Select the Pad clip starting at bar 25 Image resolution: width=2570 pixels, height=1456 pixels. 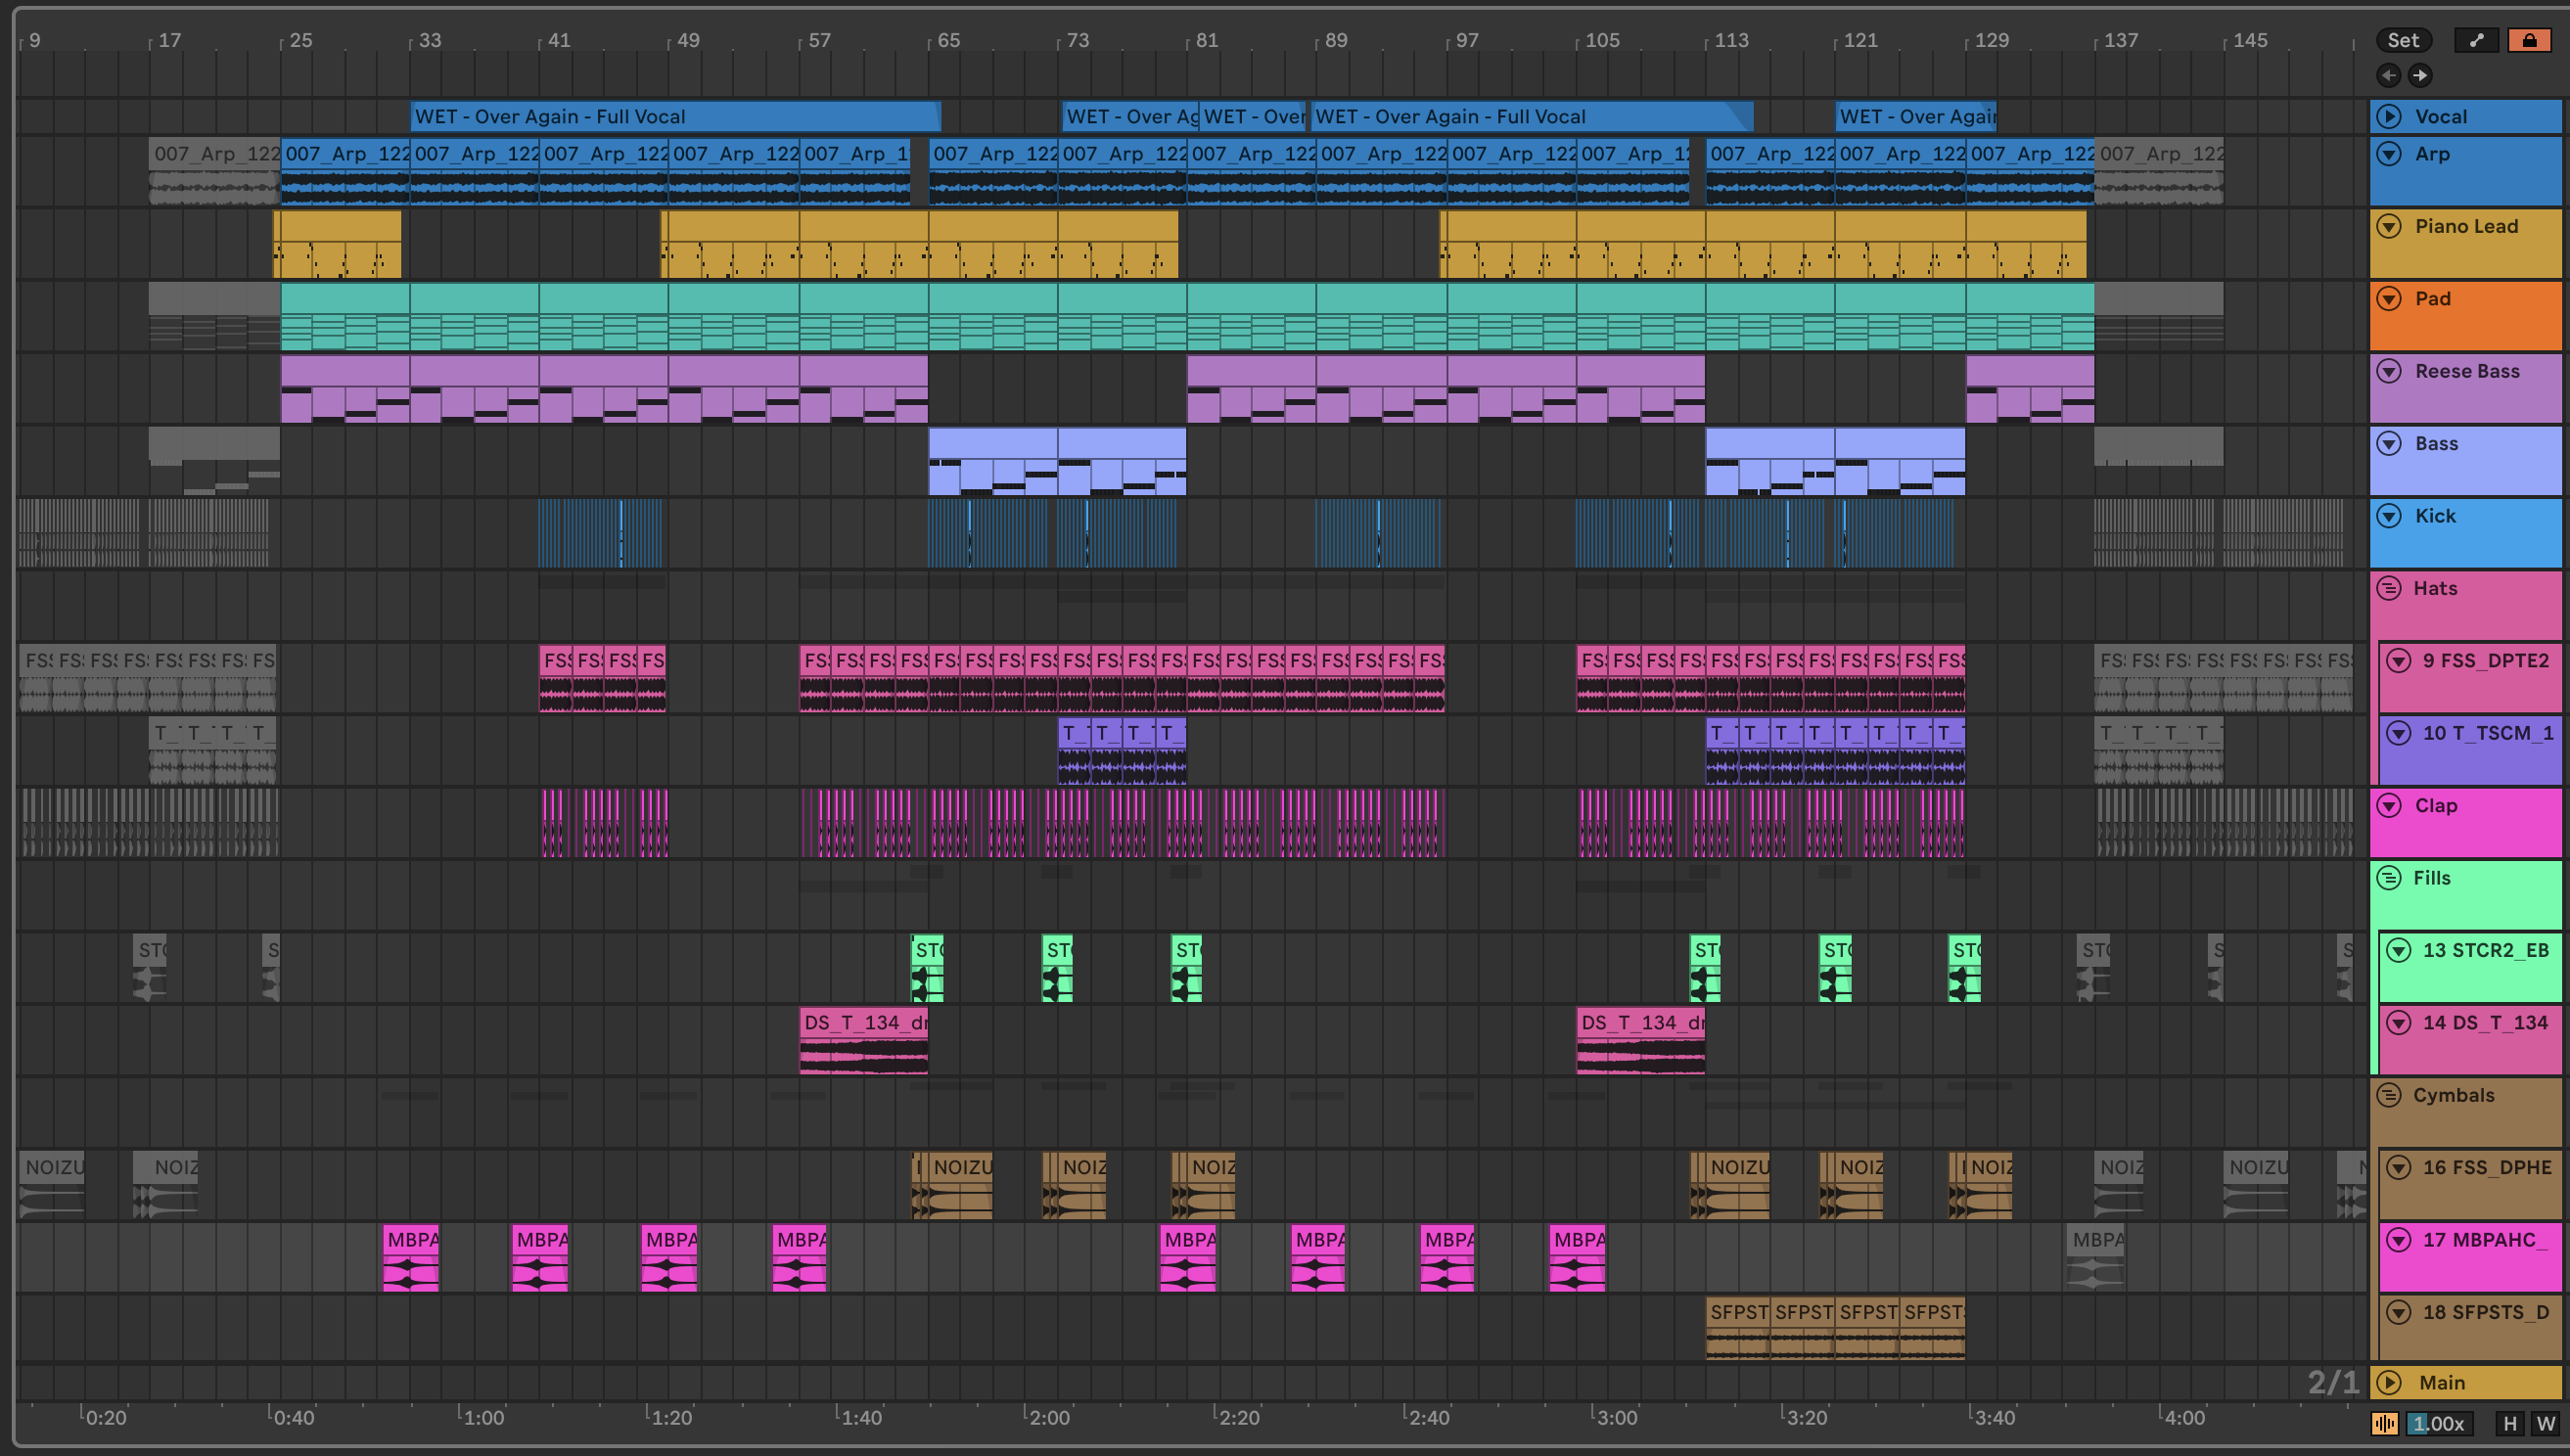(345, 316)
